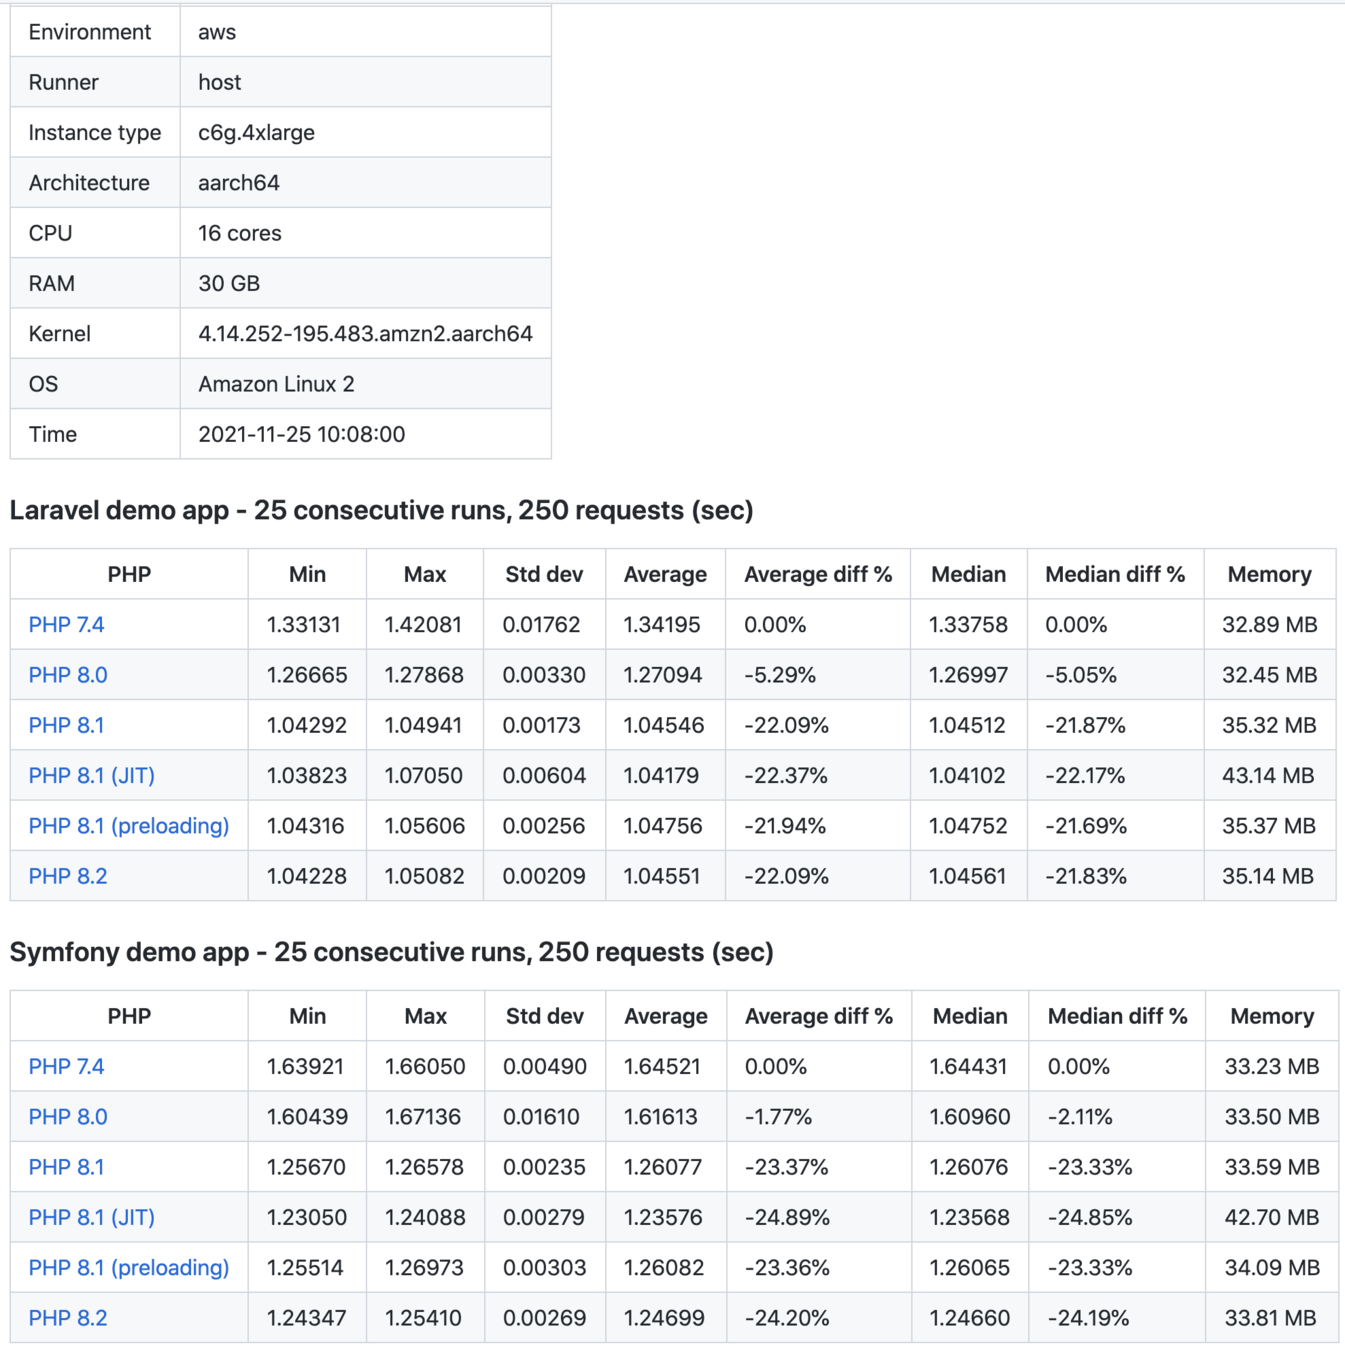Screen dimensions: 1345x1350
Task: Click Symfony memory cell 33.23 MB
Action: pos(1272,1067)
